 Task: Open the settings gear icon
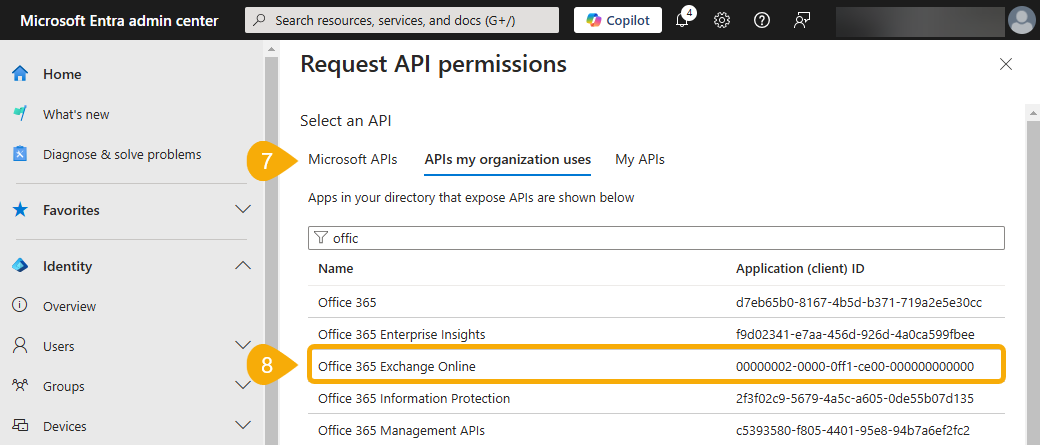pyautogui.click(x=721, y=20)
